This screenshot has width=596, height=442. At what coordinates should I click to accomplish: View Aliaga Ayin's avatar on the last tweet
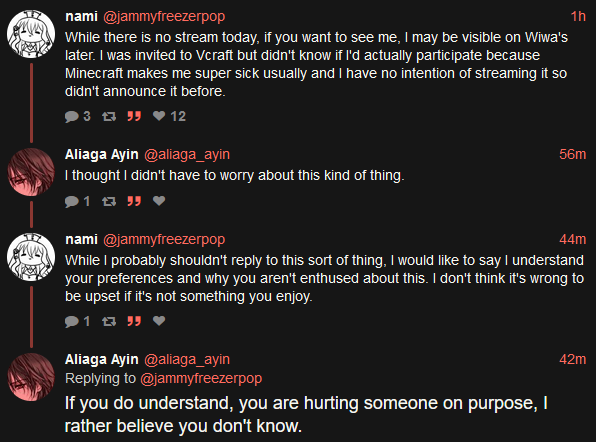coord(31,377)
